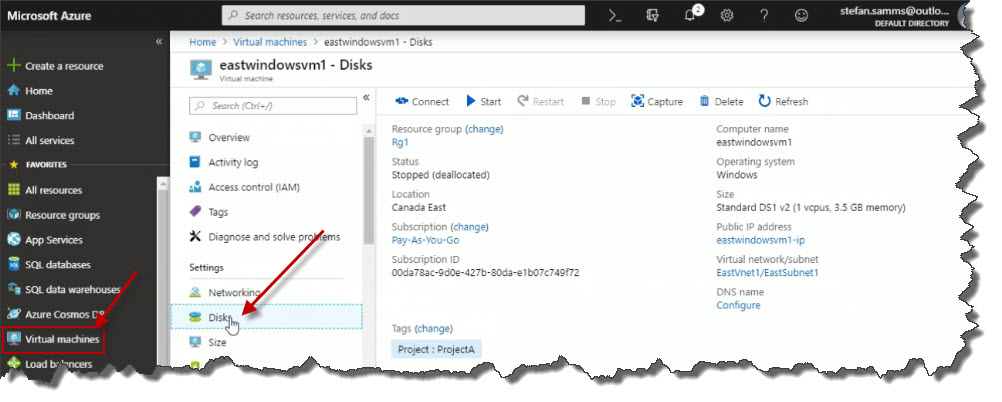Viewport: 1002px width, 402px height.
Task: Click the Project : ProjectA tag
Action: pyautogui.click(x=436, y=350)
